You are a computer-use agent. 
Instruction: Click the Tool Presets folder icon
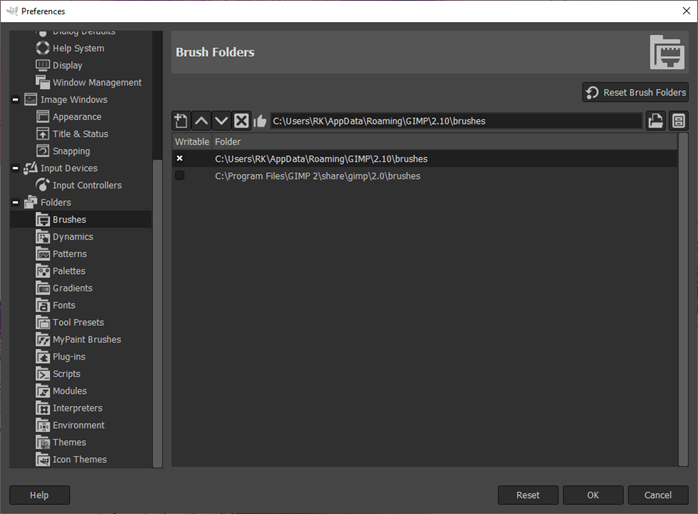pyautogui.click(x=43, y=322)
